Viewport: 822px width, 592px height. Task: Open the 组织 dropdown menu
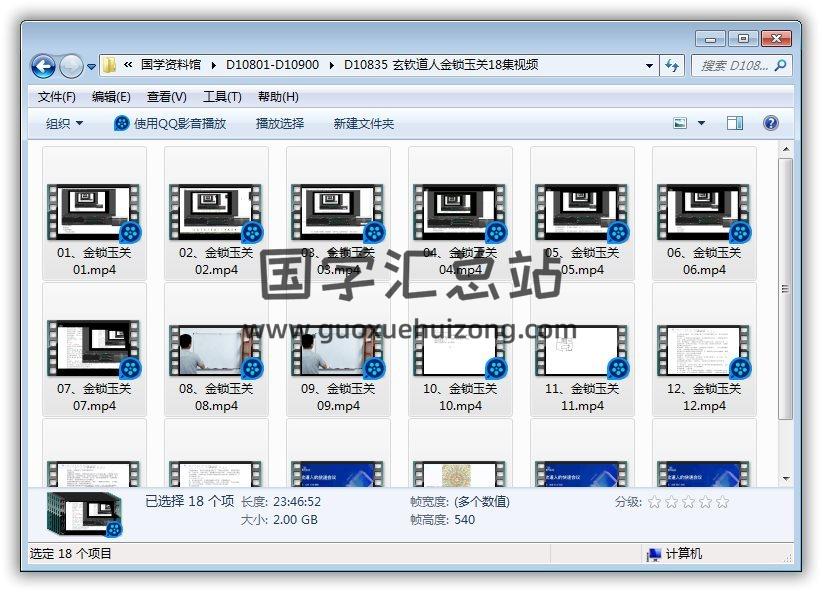65,123
